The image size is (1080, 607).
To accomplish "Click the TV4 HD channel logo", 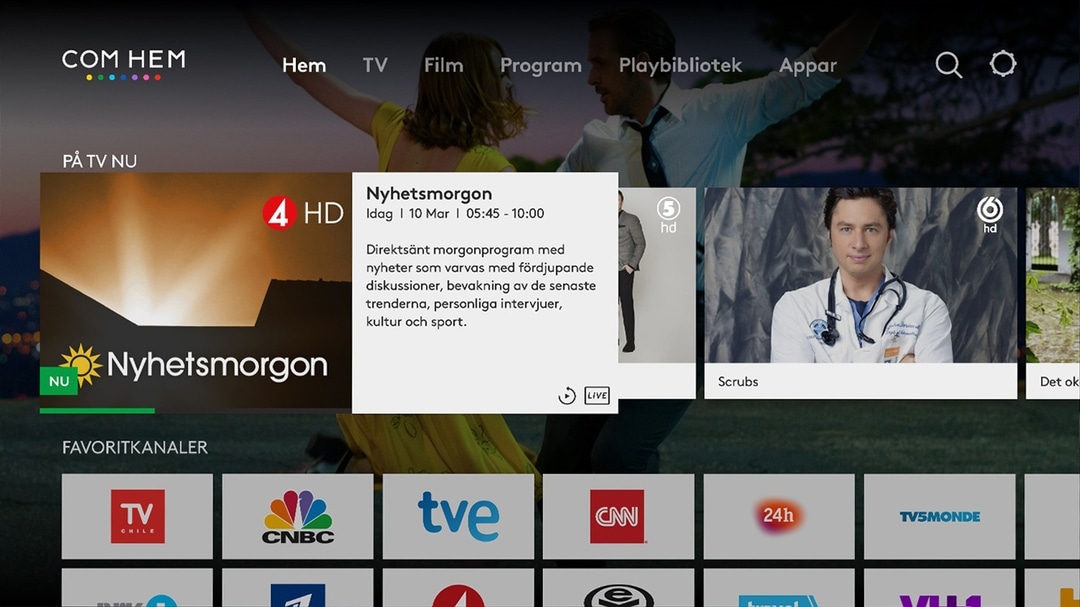I will point(303,213).
